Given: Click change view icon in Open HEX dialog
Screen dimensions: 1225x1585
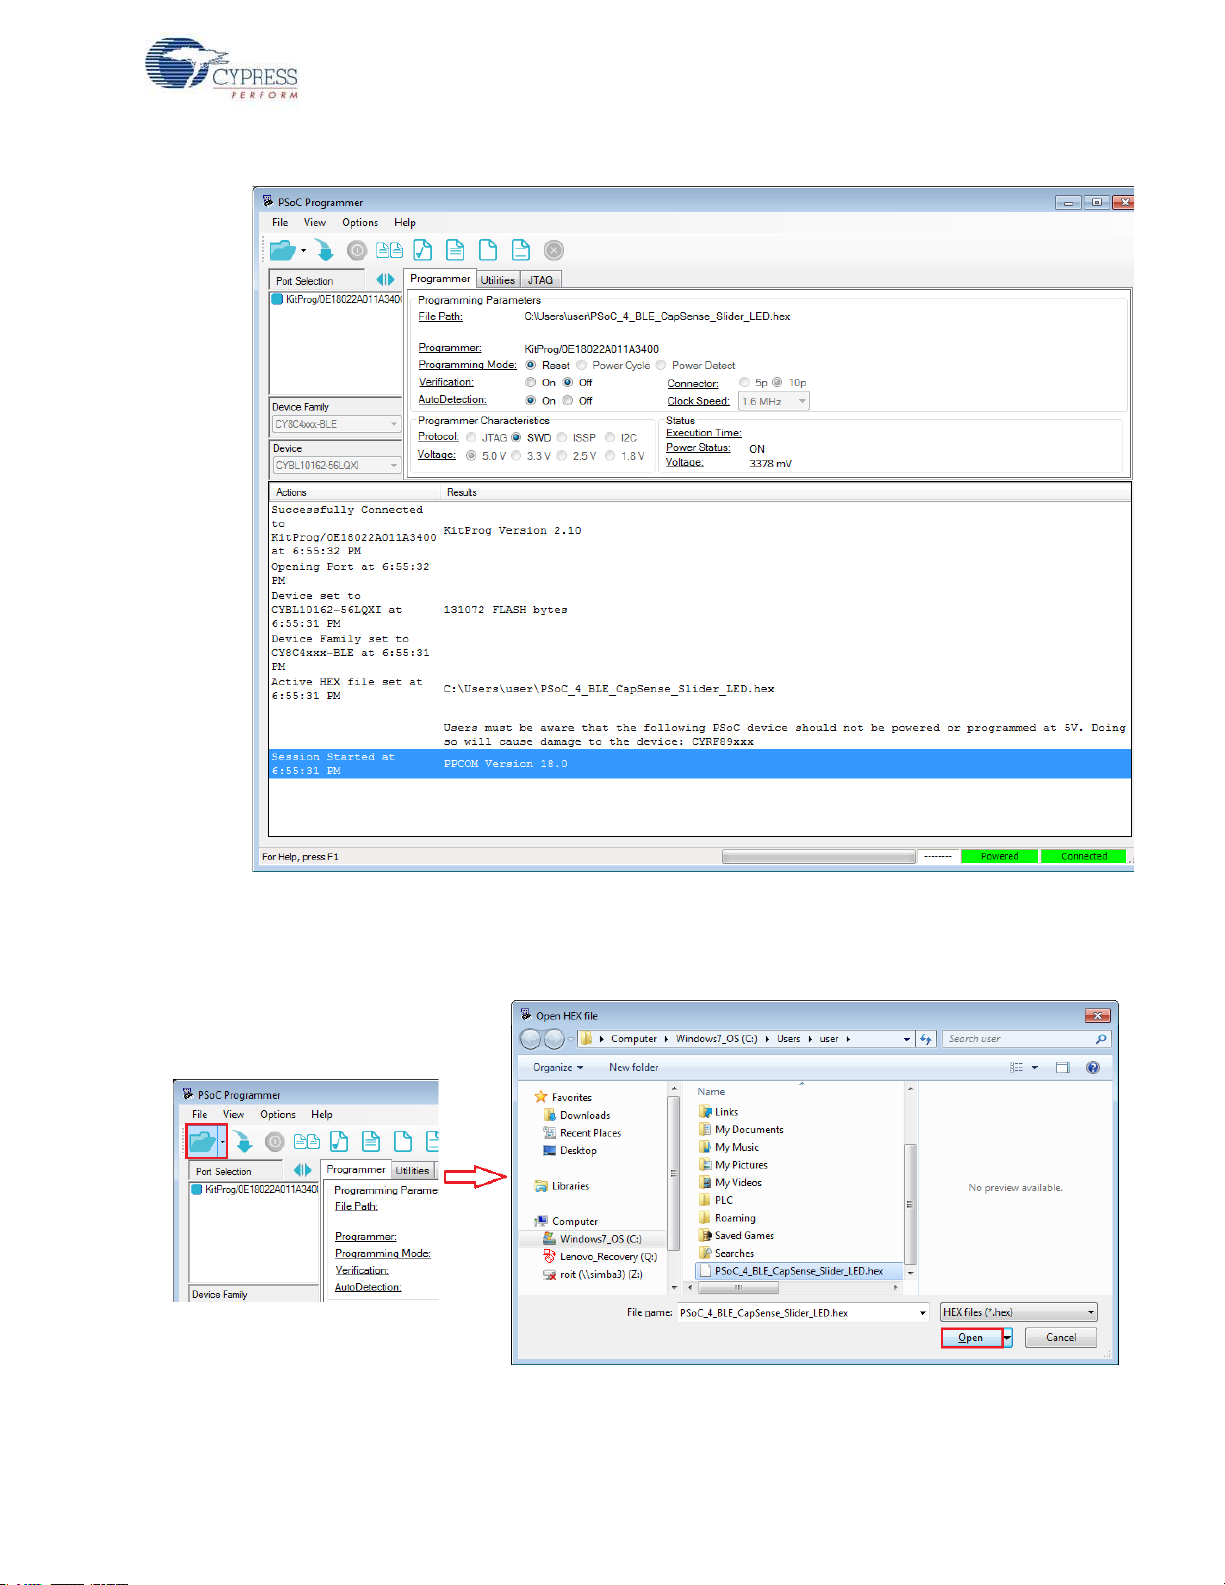Looking at the screenshot, I should coord(1016,1068).
